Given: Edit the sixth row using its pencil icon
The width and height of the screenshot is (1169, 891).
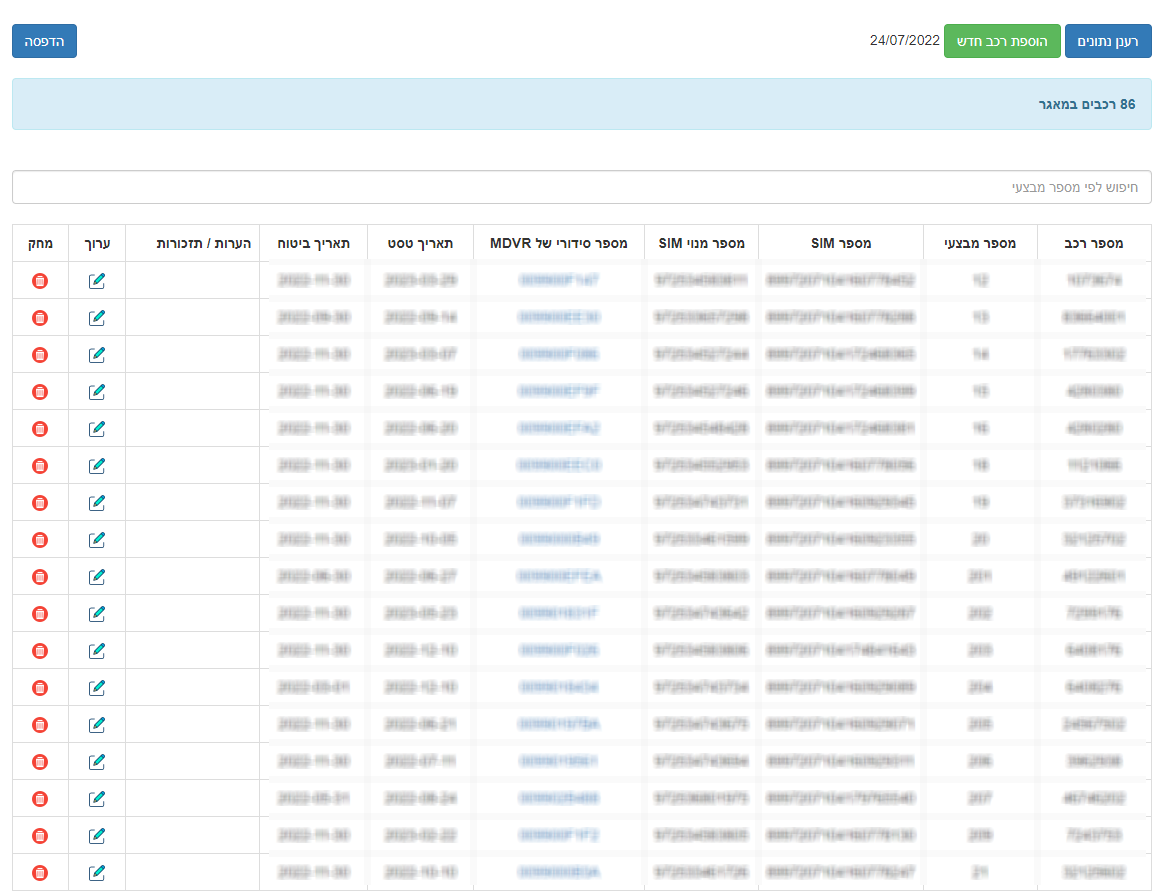Looking at the screenshot, I should [97, 466].
